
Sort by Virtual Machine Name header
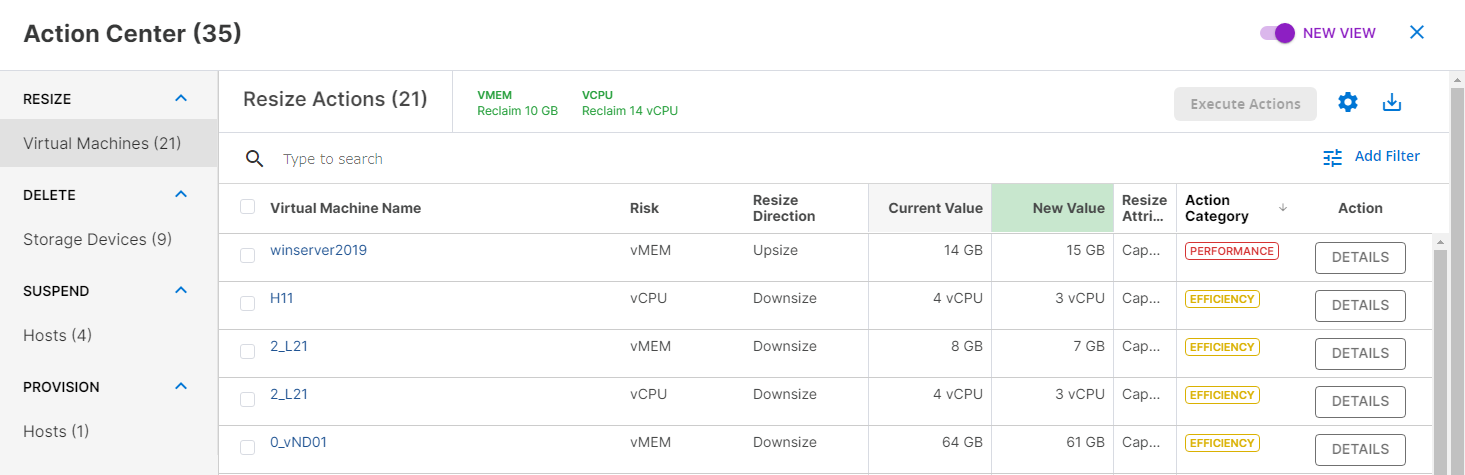[345, 208]
